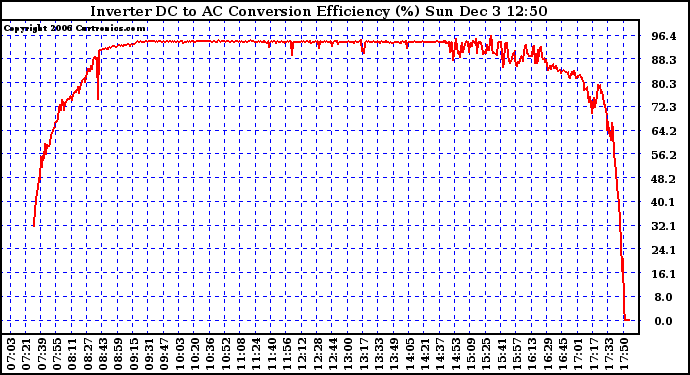The image size is (690, 375).
Task: Click the 16:29 time axis label
Action: [x=547, y=354]
